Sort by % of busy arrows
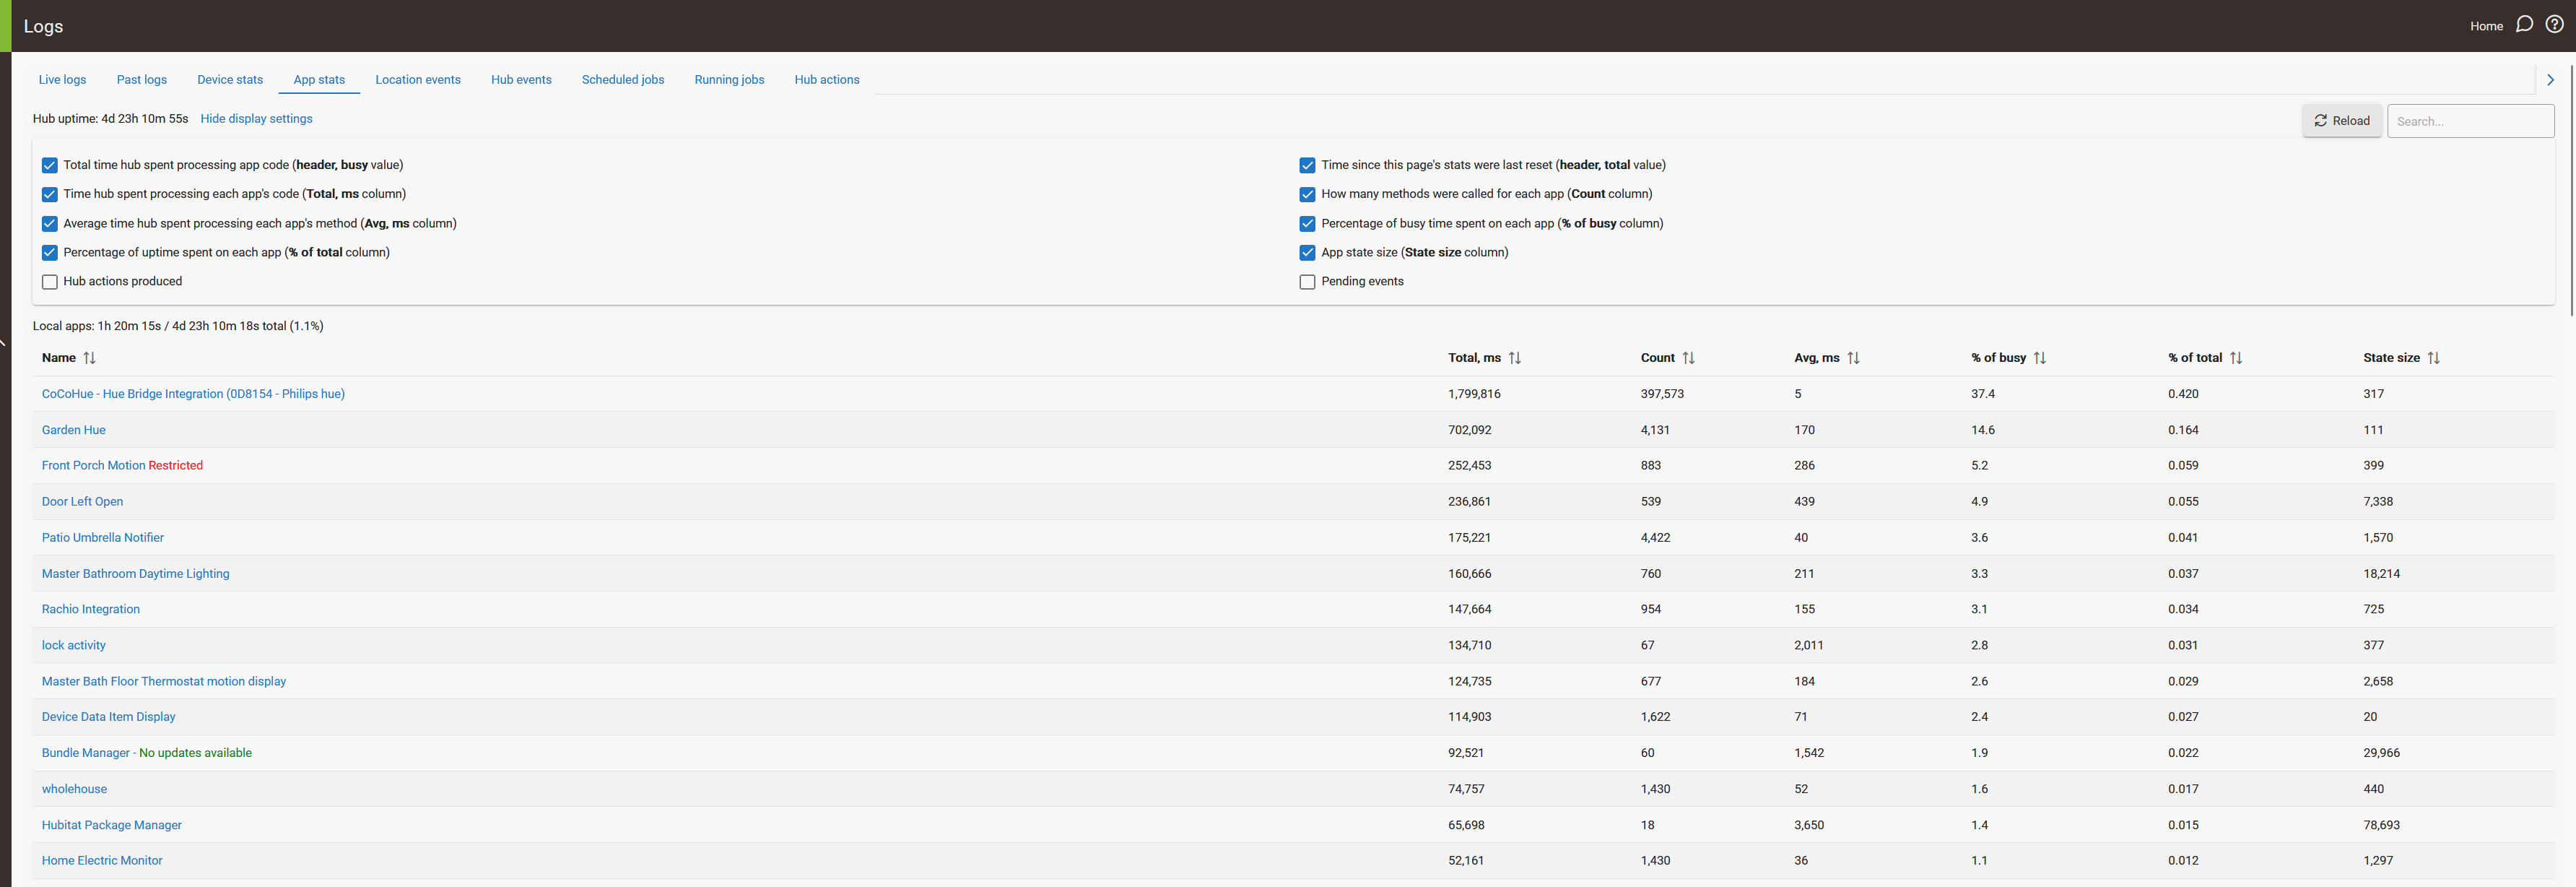 tap(2039, 358)
